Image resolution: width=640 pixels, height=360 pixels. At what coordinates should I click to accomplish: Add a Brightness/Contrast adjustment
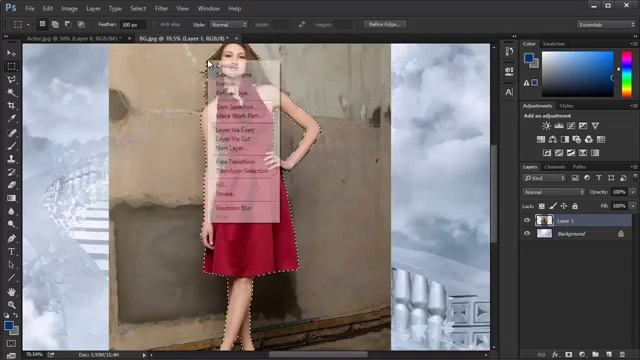click(x=547, y=126)
